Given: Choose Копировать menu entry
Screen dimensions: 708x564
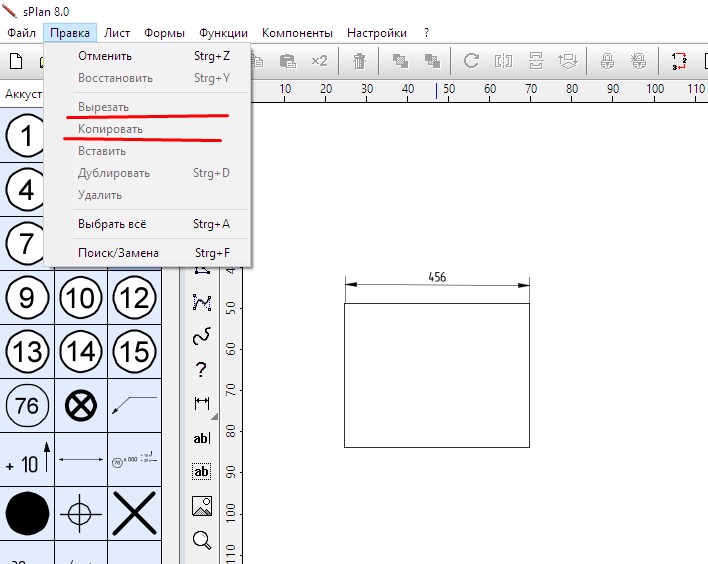Looking at the screenshot, I should point(148,129).
